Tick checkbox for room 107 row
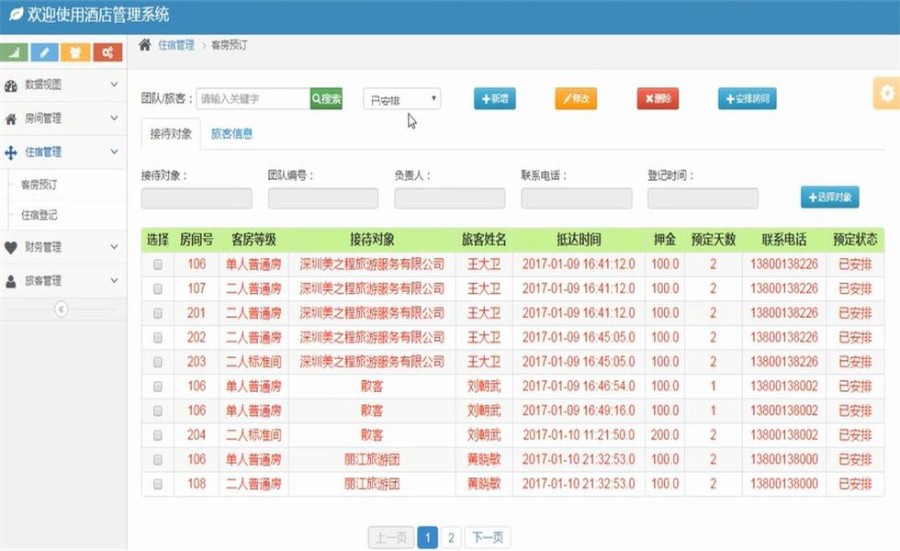 coord(157,289)
